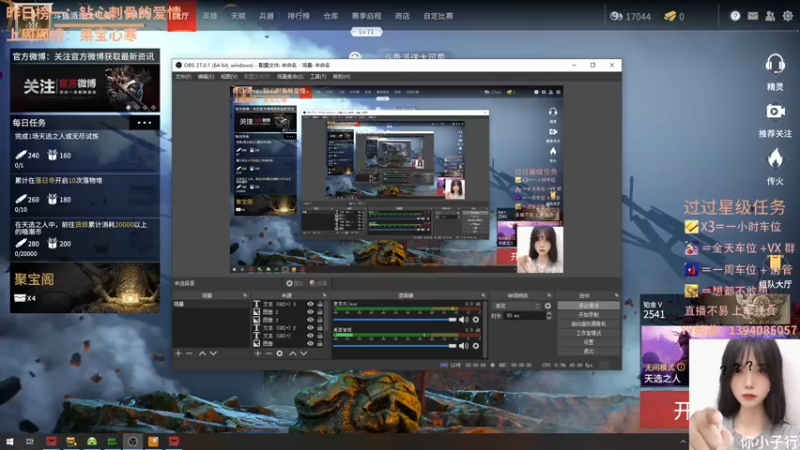Click the 传火 flame icon

coord(775,159)
